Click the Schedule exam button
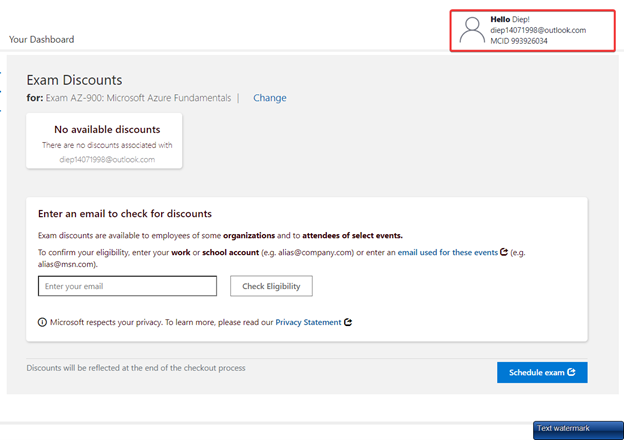 coord(541,372)
